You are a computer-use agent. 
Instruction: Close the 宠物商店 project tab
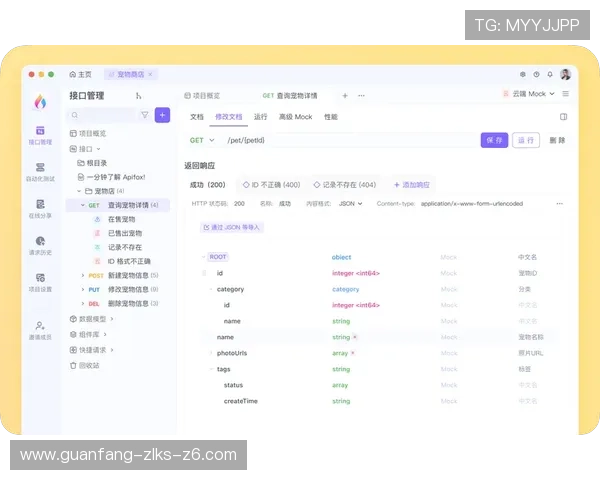tap(150, 74)
